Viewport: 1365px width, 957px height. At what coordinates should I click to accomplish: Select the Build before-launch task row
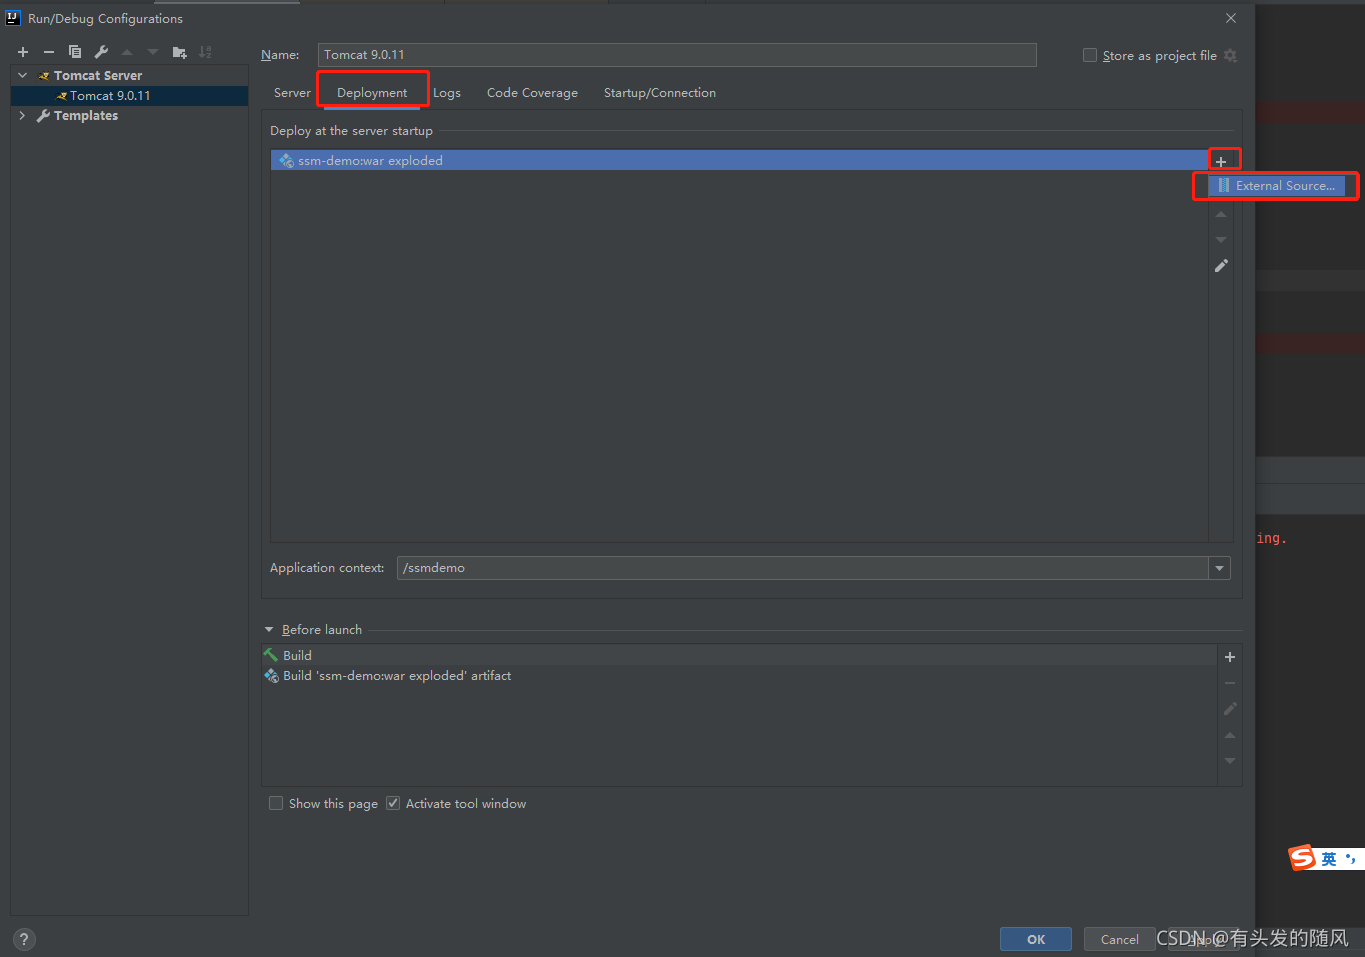coord(739,655)
